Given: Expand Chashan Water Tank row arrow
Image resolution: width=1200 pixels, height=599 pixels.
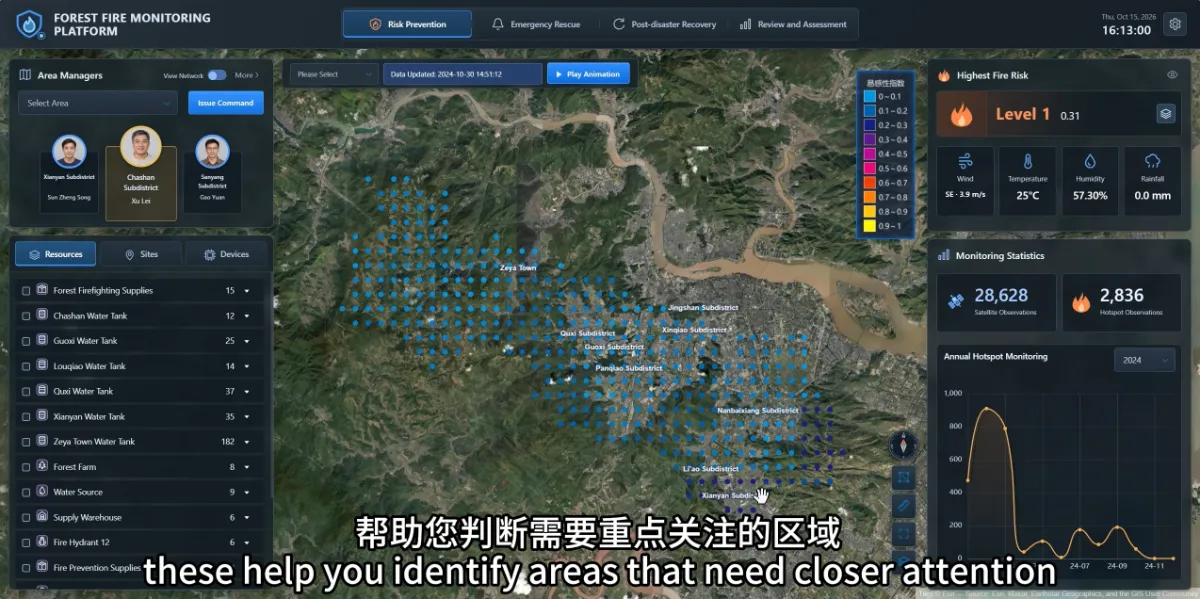Looking at the screenshot, I should coord(247,316).
